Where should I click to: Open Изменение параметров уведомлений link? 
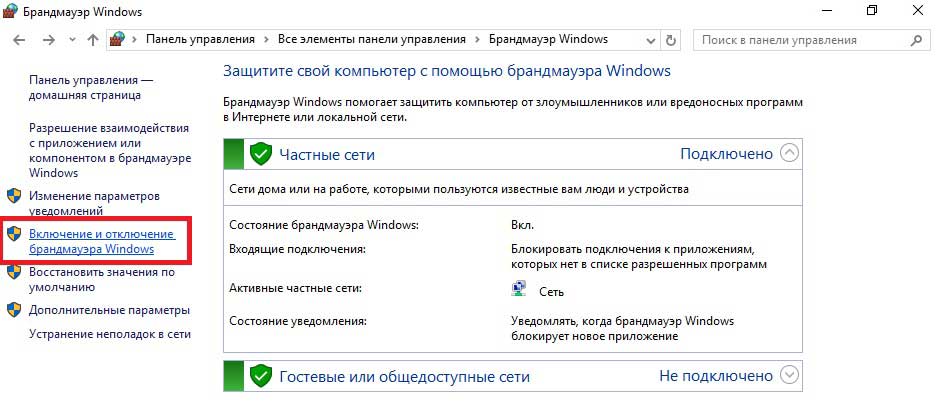coord(95,203)
